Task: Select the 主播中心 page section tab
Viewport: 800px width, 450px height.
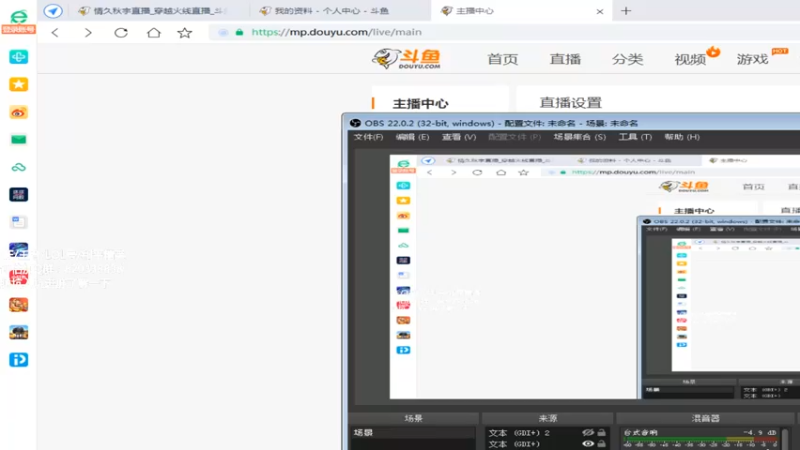Action: click(420, 104)
